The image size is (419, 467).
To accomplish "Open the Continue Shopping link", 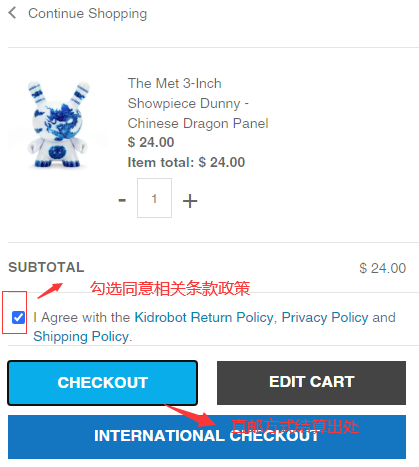I will [x=87, y=14].
